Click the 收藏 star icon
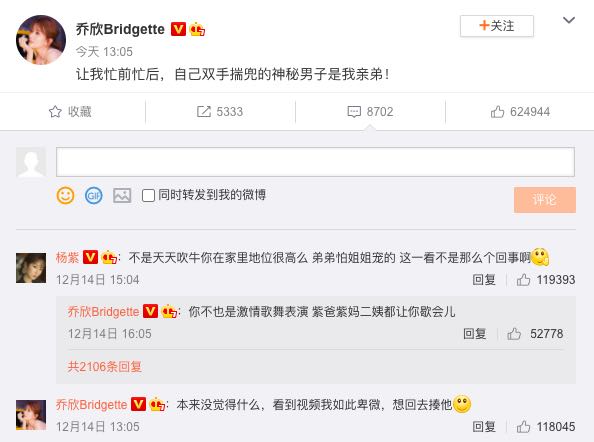This screenshot has height=442, width=594. pos(55,112)
